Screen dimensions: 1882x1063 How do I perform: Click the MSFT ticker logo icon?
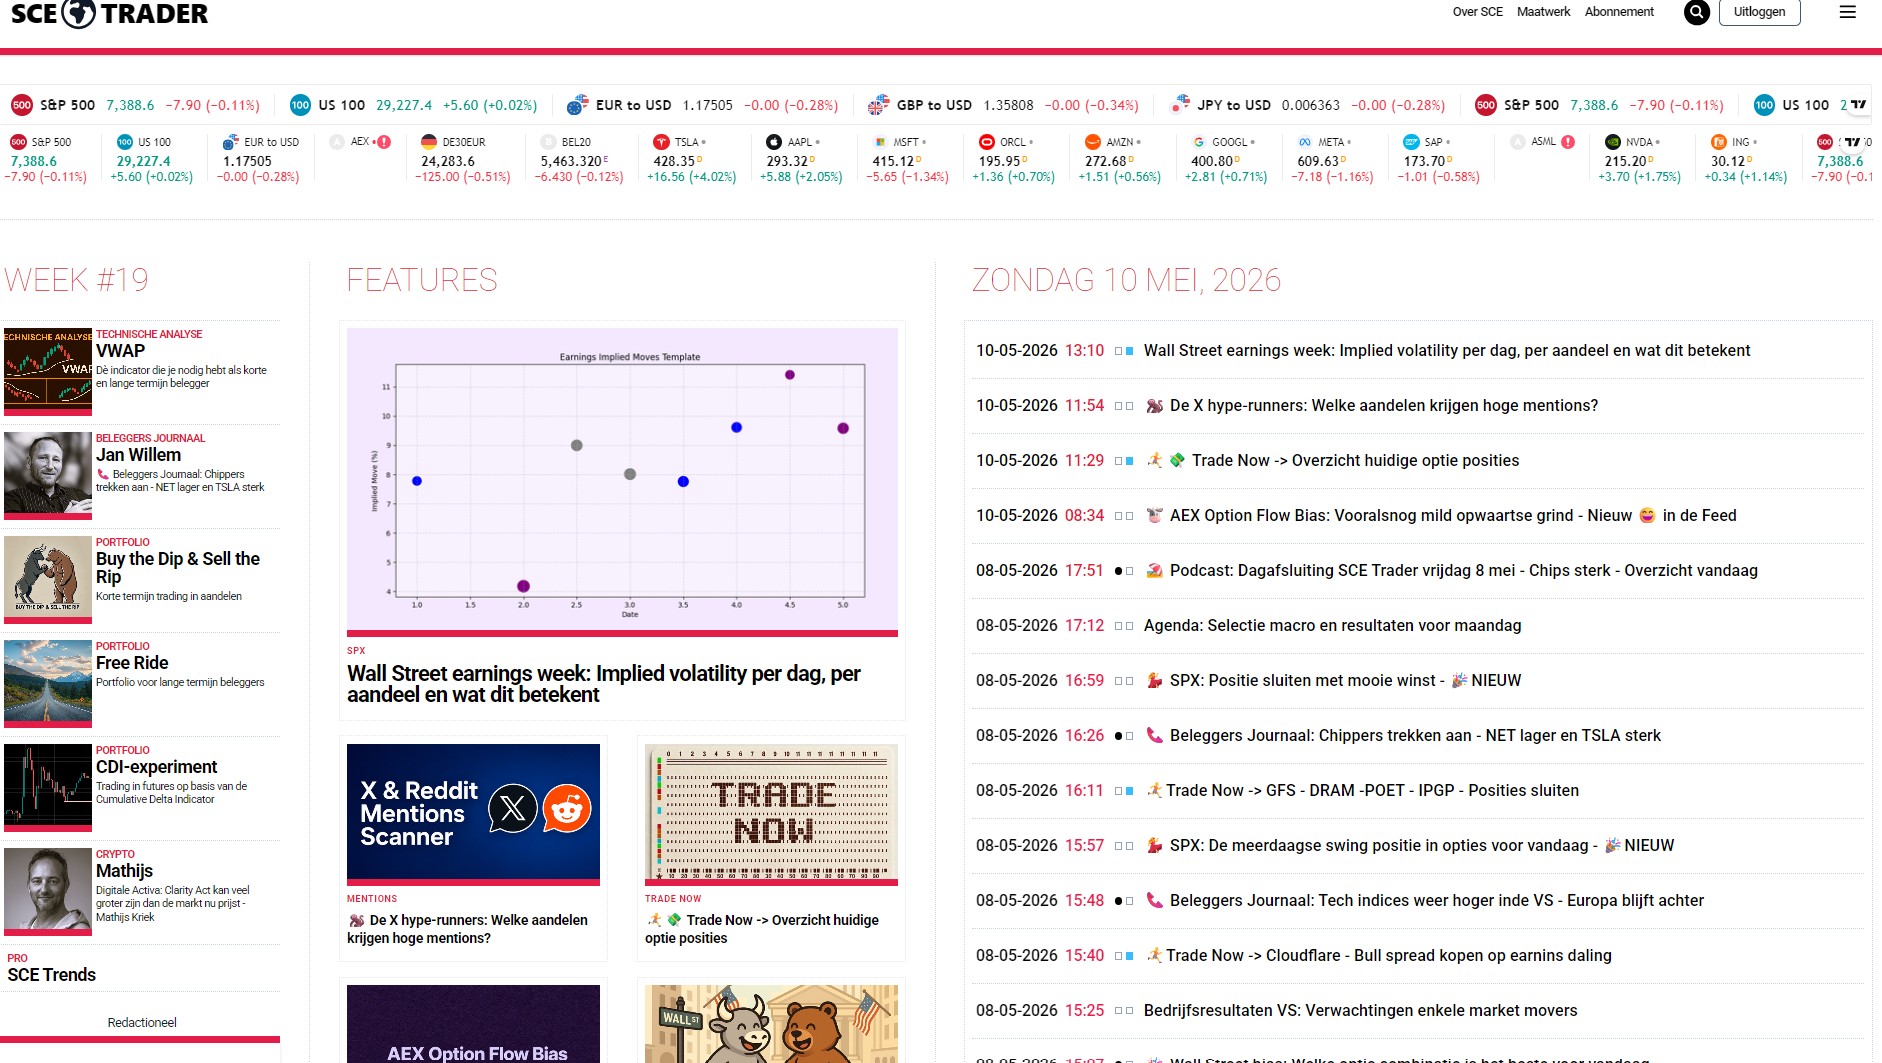pyautogui.click(x=880, y=142)
